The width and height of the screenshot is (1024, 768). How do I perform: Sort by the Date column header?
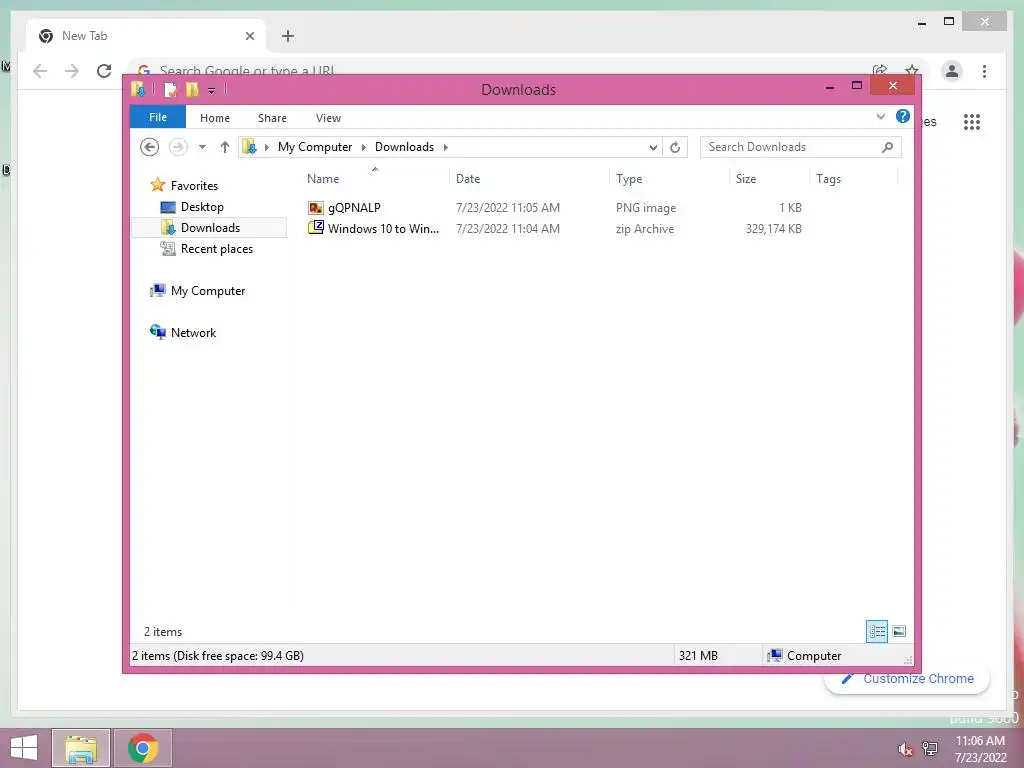point(468,178)
